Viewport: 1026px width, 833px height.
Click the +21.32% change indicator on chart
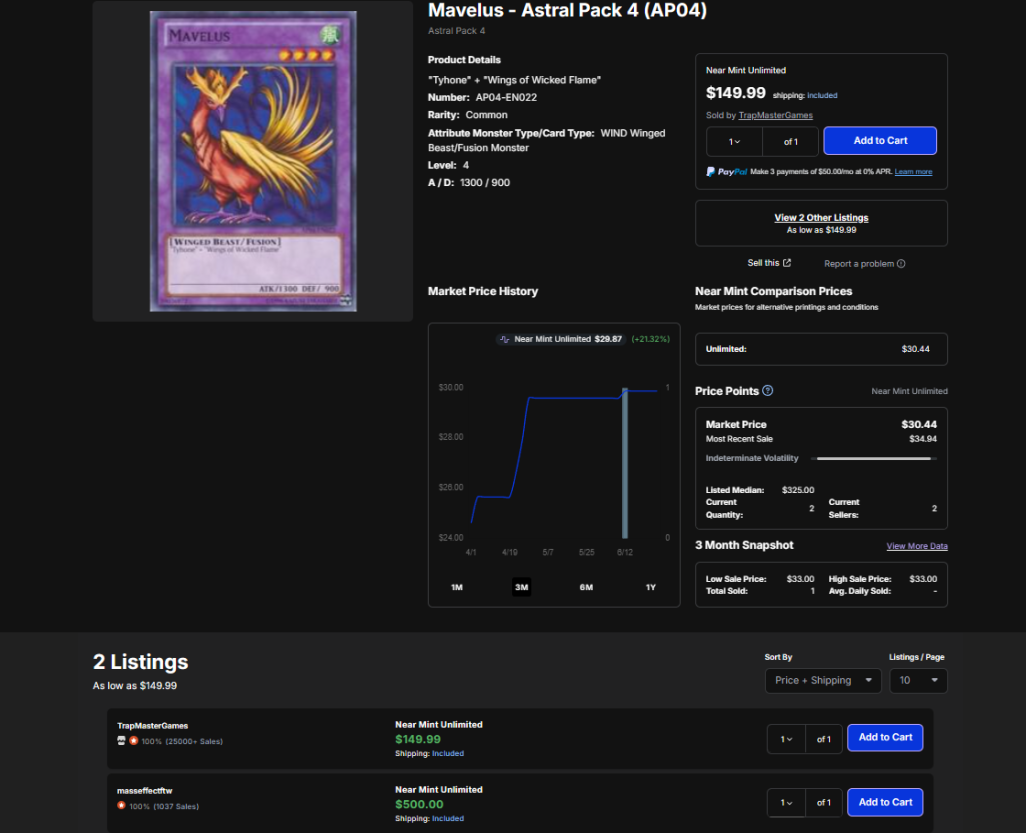650,339
